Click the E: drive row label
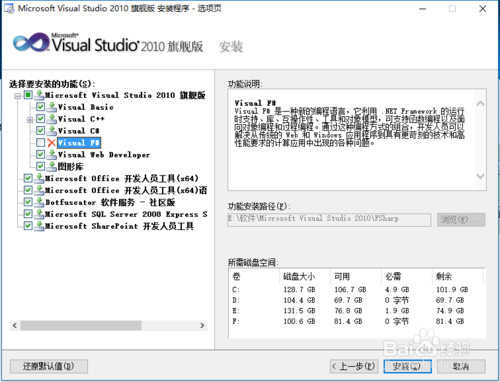The width and height of the screenshot is (500, 382). tap(236, 311)
